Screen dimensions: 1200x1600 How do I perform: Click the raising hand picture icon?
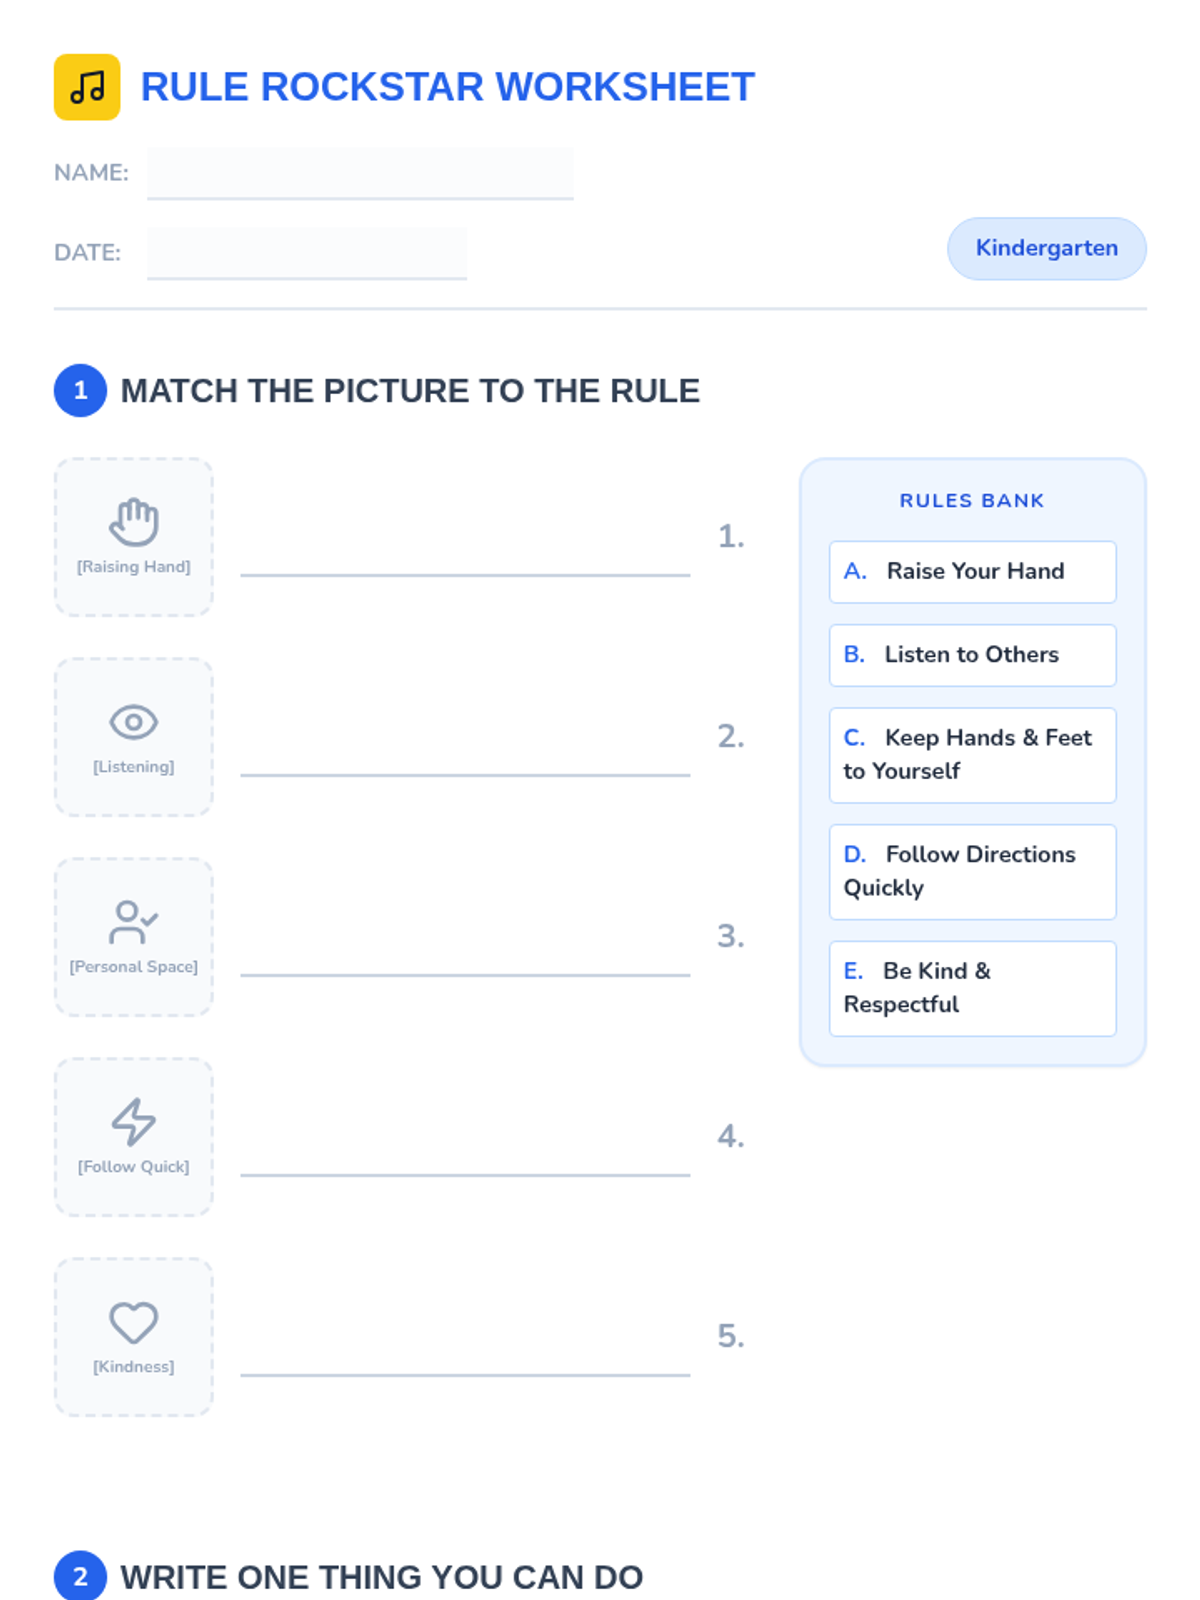pyautogui.click(x=133, y=521)
